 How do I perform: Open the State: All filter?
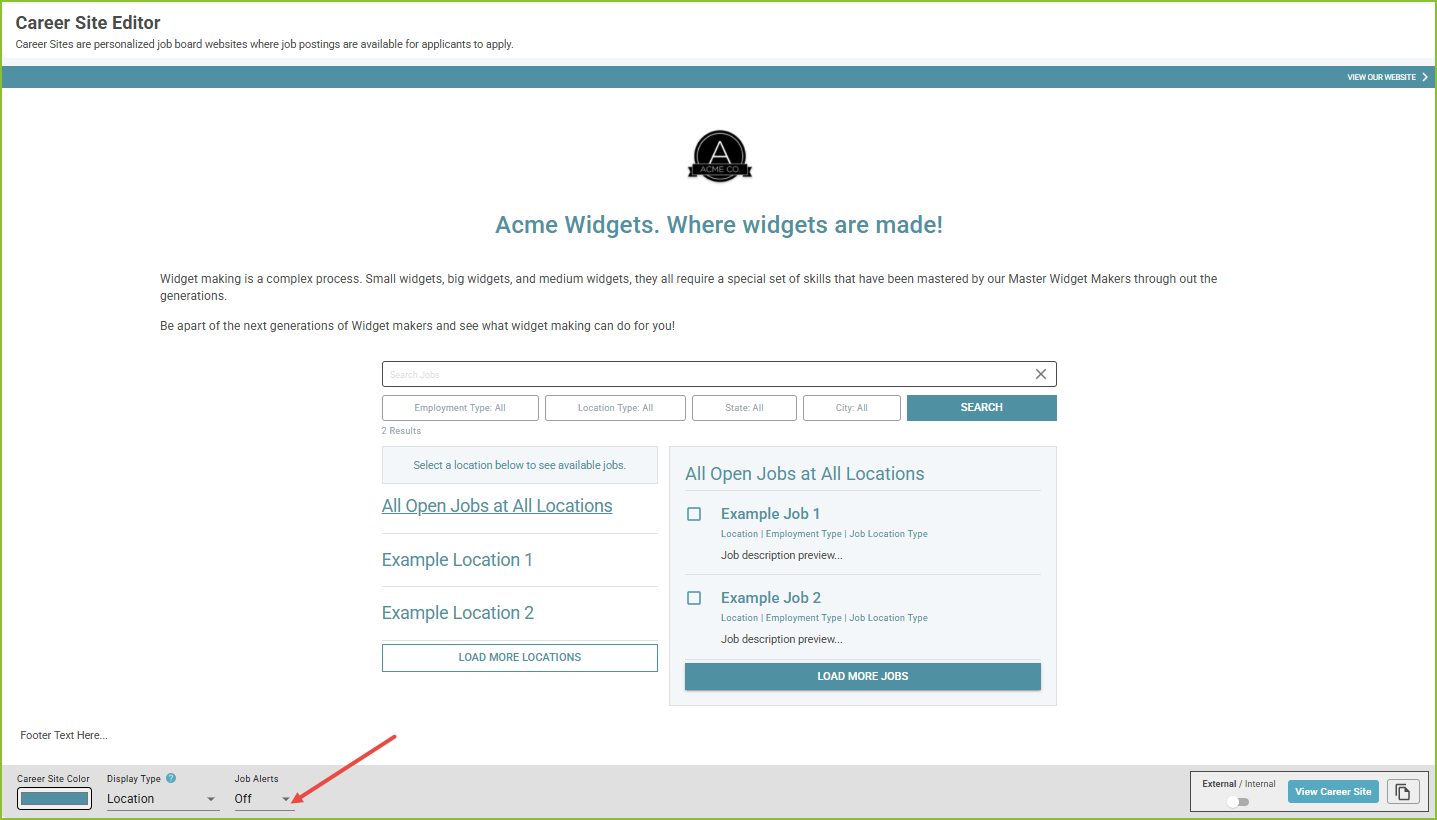click(x=744, y=408)
